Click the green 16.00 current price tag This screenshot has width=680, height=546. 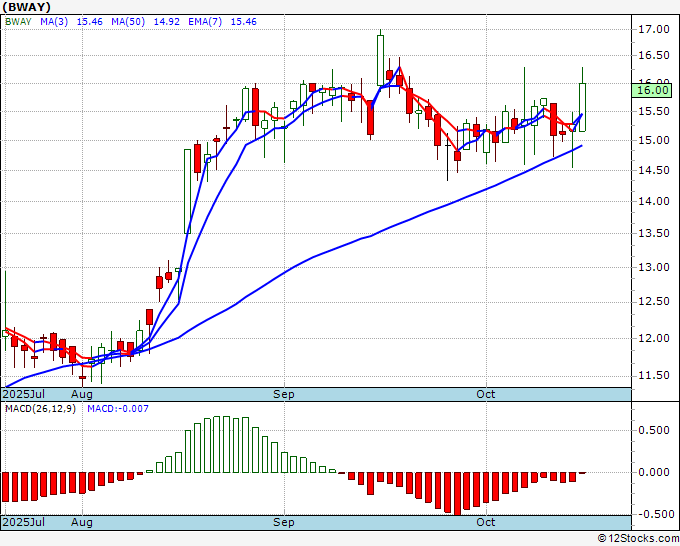pos(652,90)
